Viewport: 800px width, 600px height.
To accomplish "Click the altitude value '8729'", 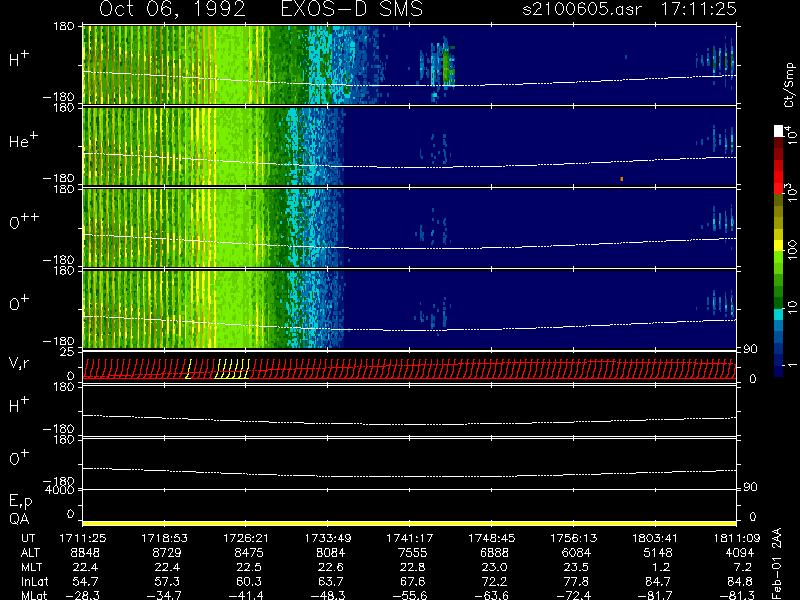I will coord(167,553).
